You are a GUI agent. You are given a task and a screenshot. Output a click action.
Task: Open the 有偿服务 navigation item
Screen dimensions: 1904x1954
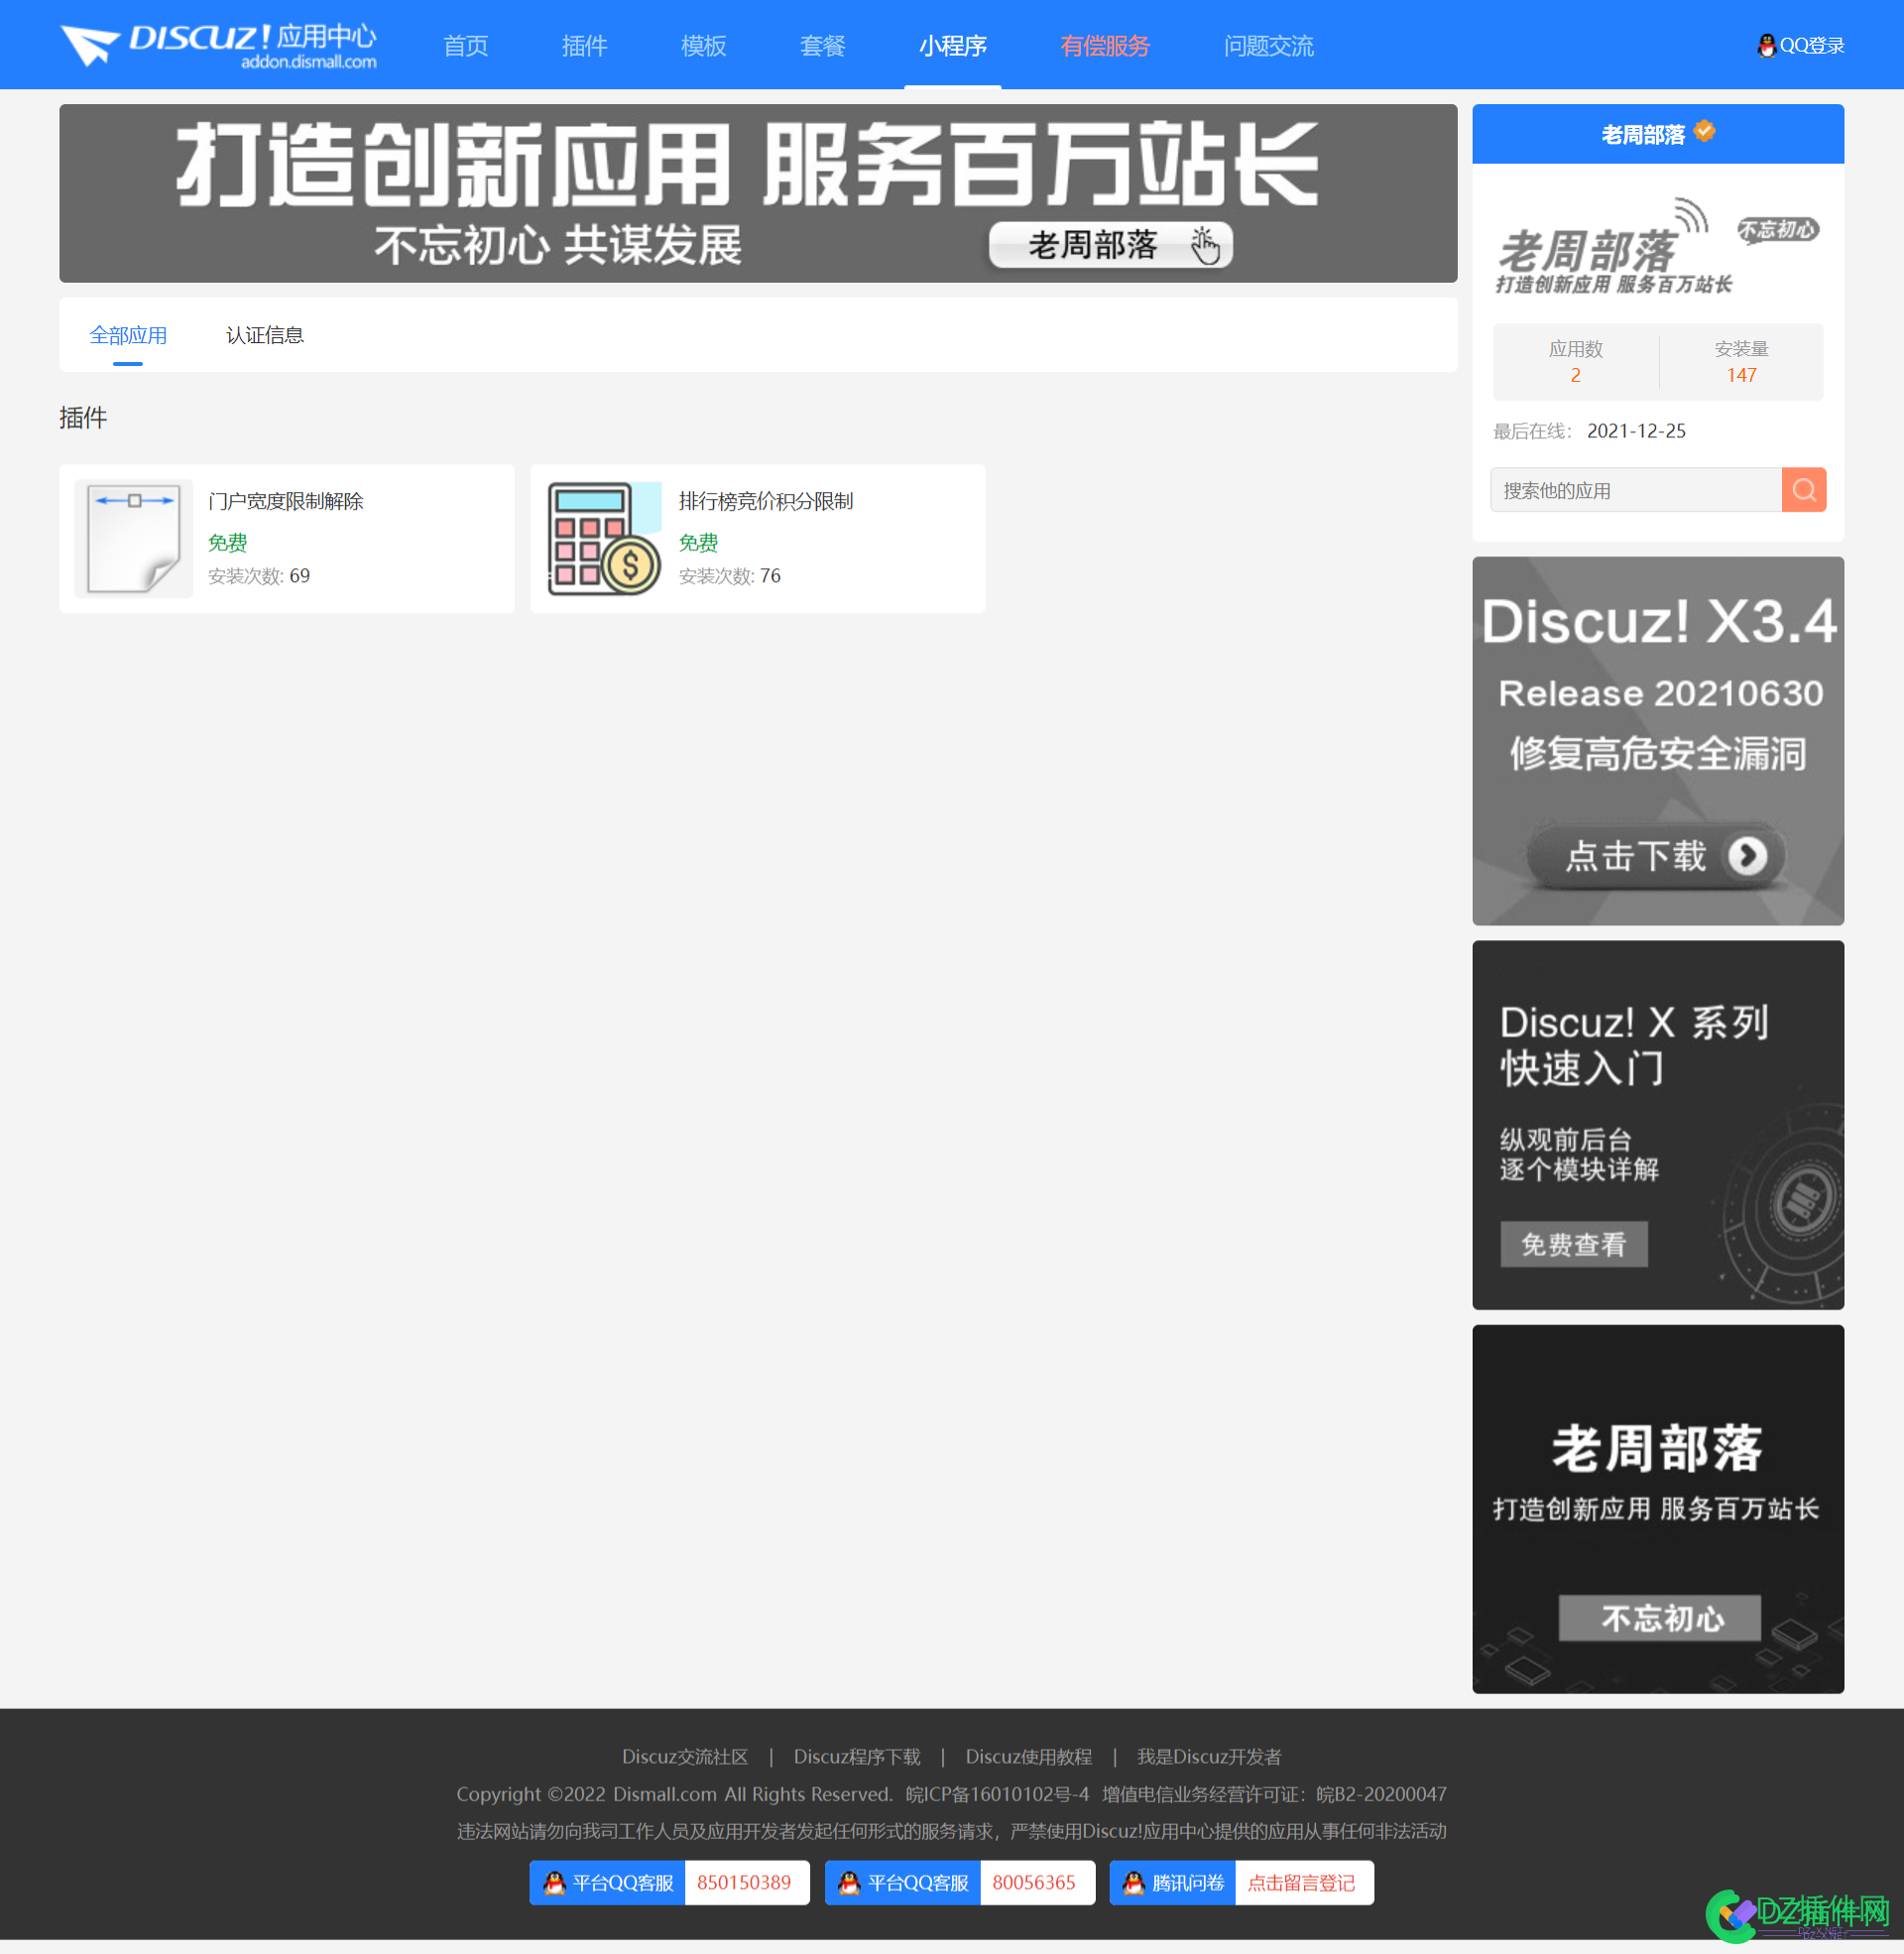pos(1105,45)
